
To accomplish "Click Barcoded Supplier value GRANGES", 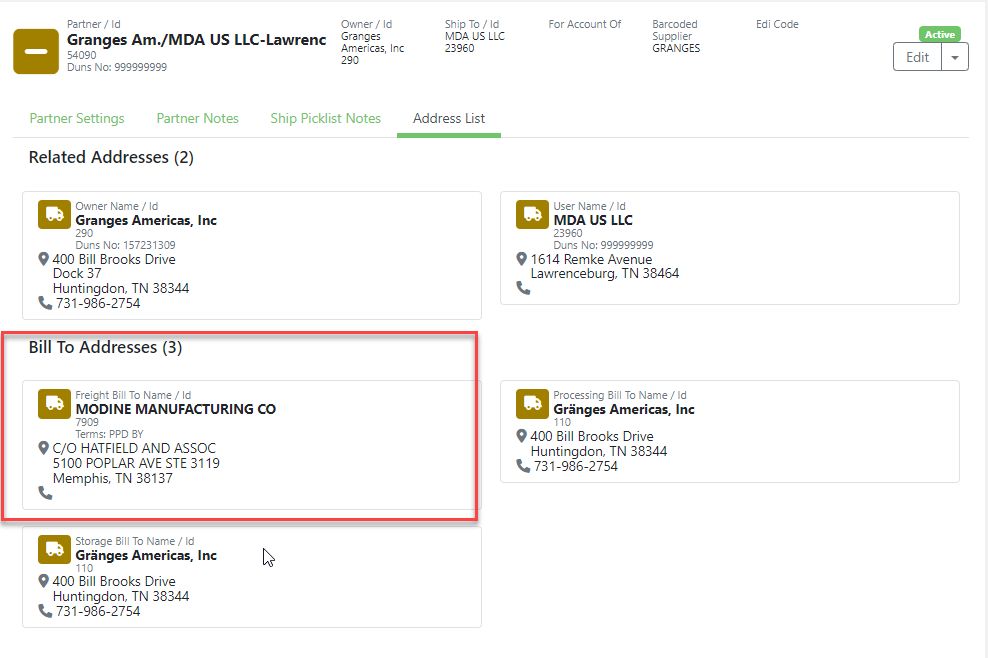I will (x=676, y=49).
